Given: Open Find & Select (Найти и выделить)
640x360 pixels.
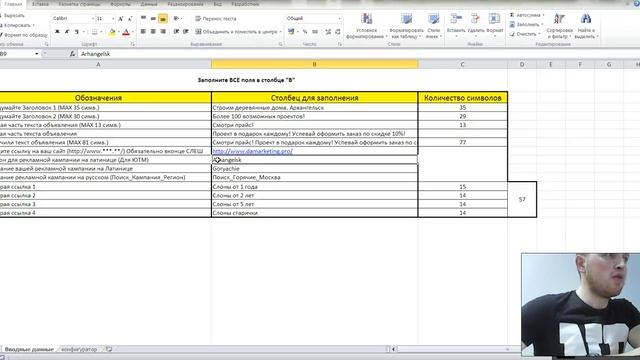Looking at the screenshot, I should [586, 26].
